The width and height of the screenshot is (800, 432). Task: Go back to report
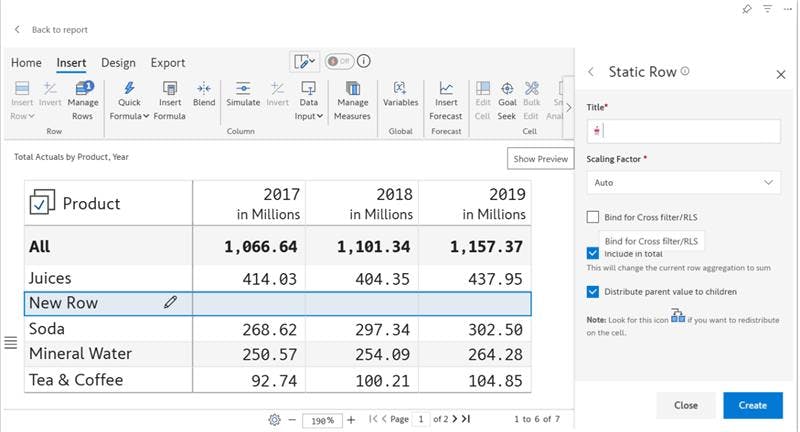52,30
